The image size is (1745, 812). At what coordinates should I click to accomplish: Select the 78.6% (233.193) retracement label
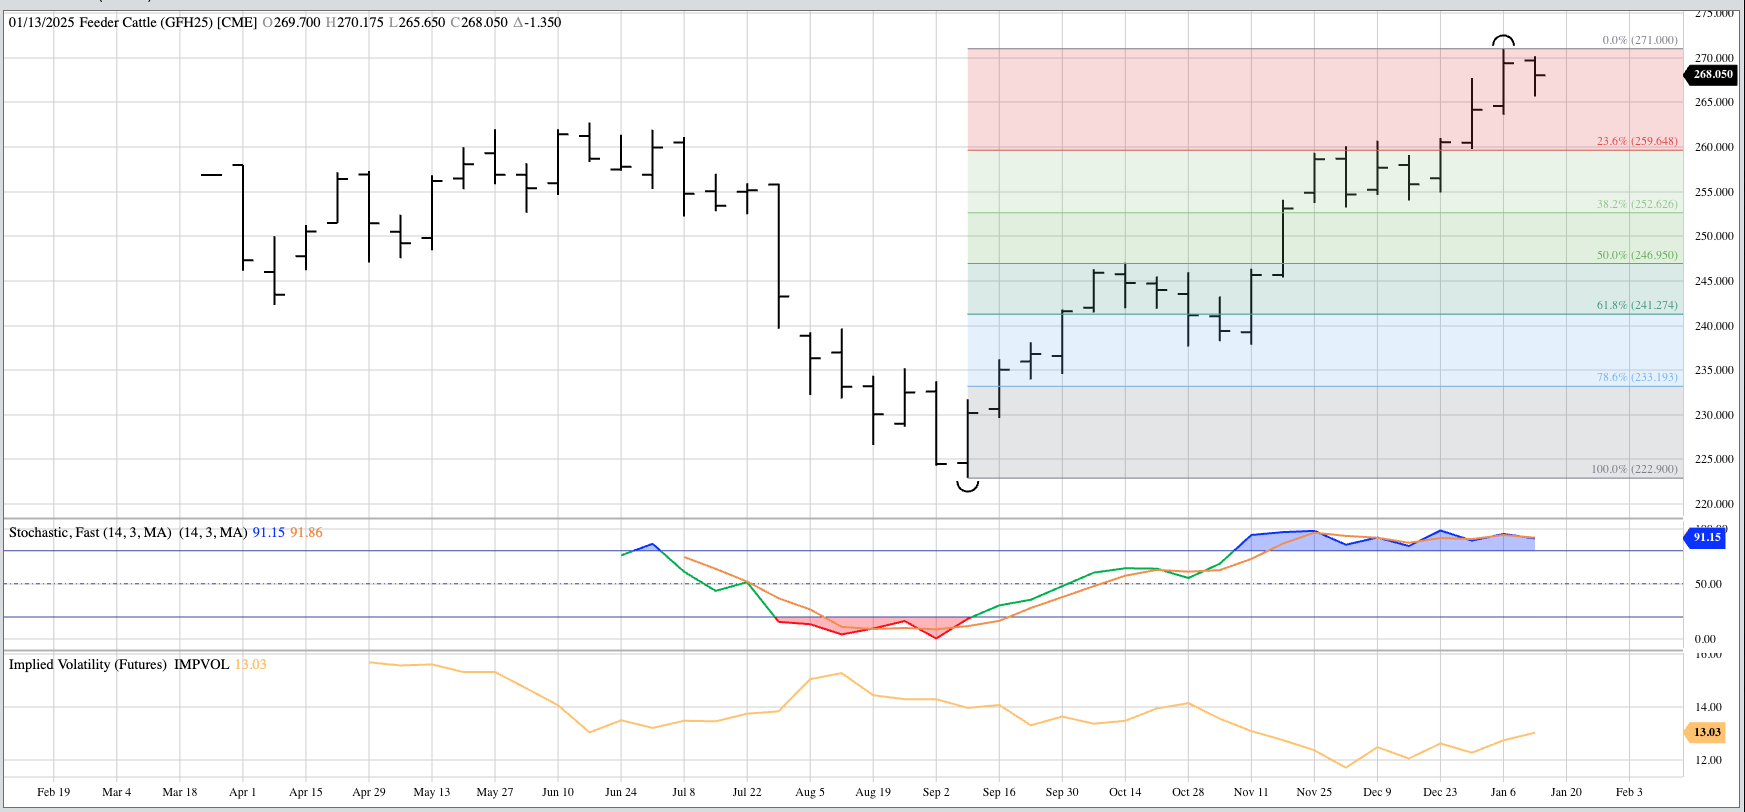(x=1636, y=377)
